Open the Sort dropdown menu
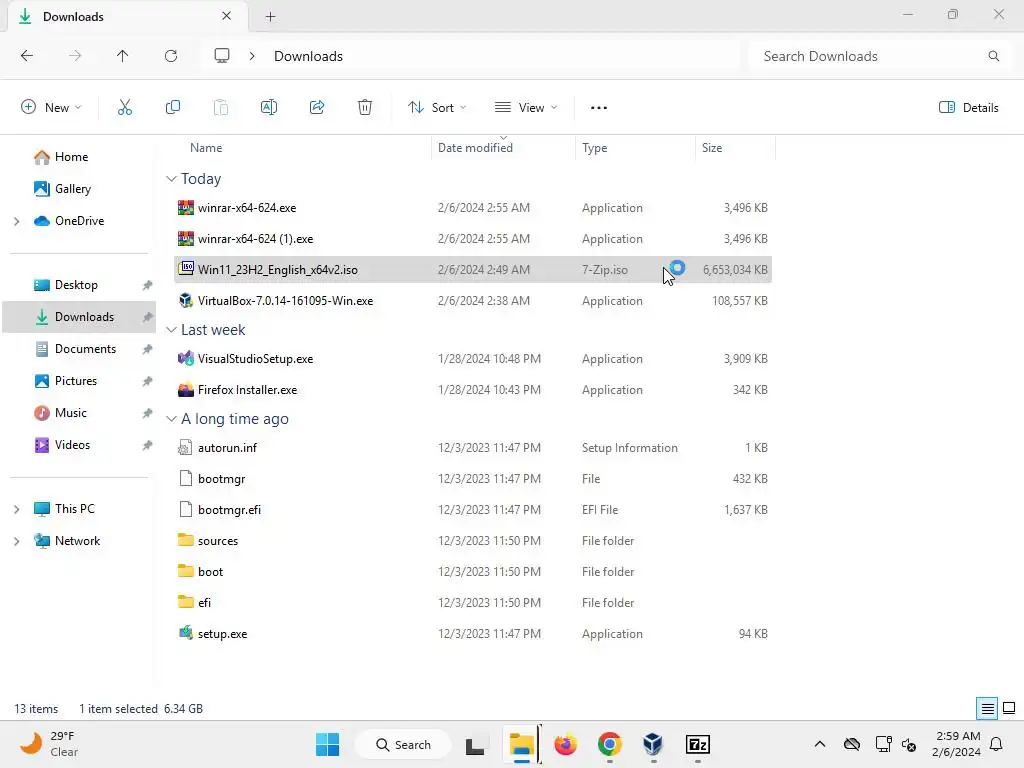The height and width of the screenshot is (768, 1024). tap(437, 108)
